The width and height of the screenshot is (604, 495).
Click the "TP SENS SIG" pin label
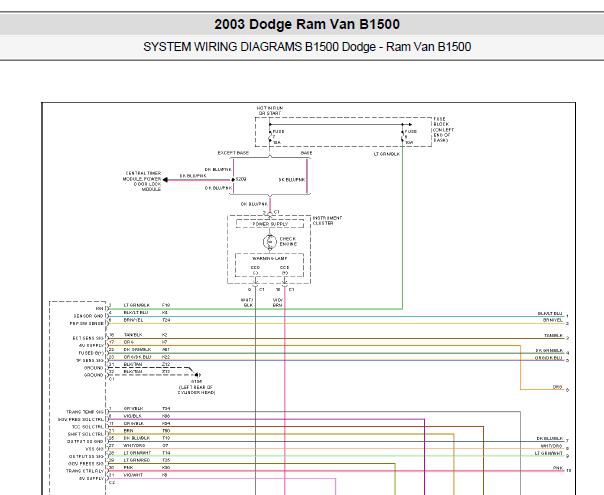pyautogui.click(x=90, y=361)
